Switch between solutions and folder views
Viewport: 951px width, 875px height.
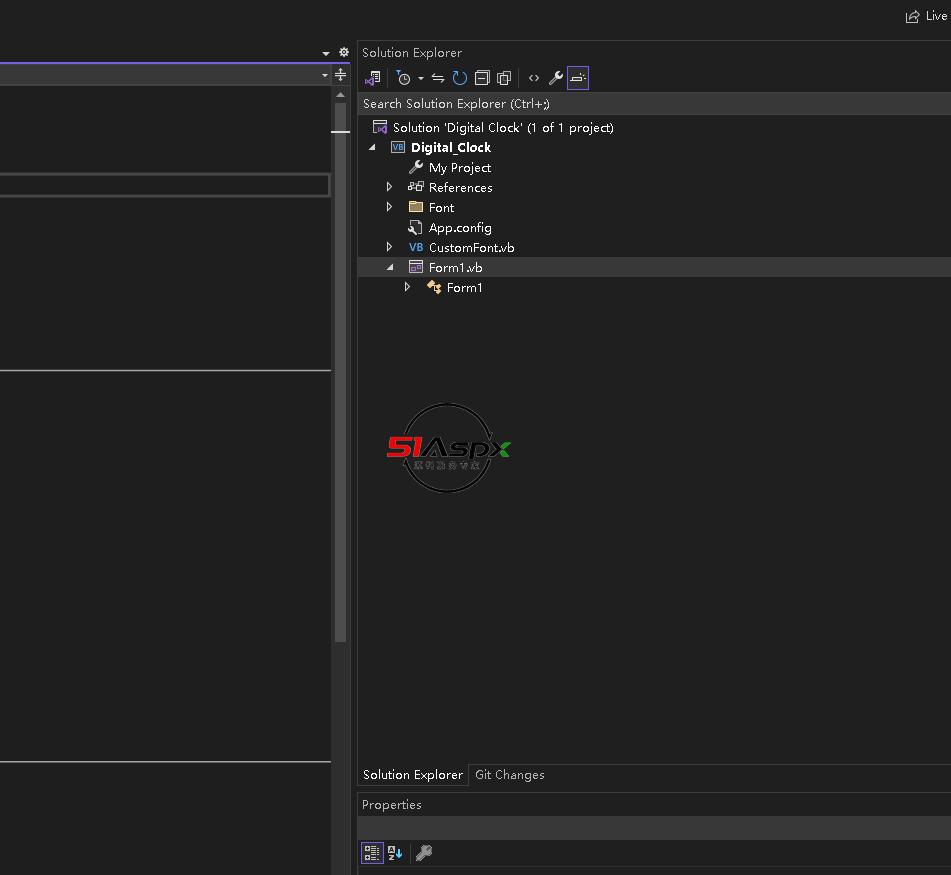[373, 78]
